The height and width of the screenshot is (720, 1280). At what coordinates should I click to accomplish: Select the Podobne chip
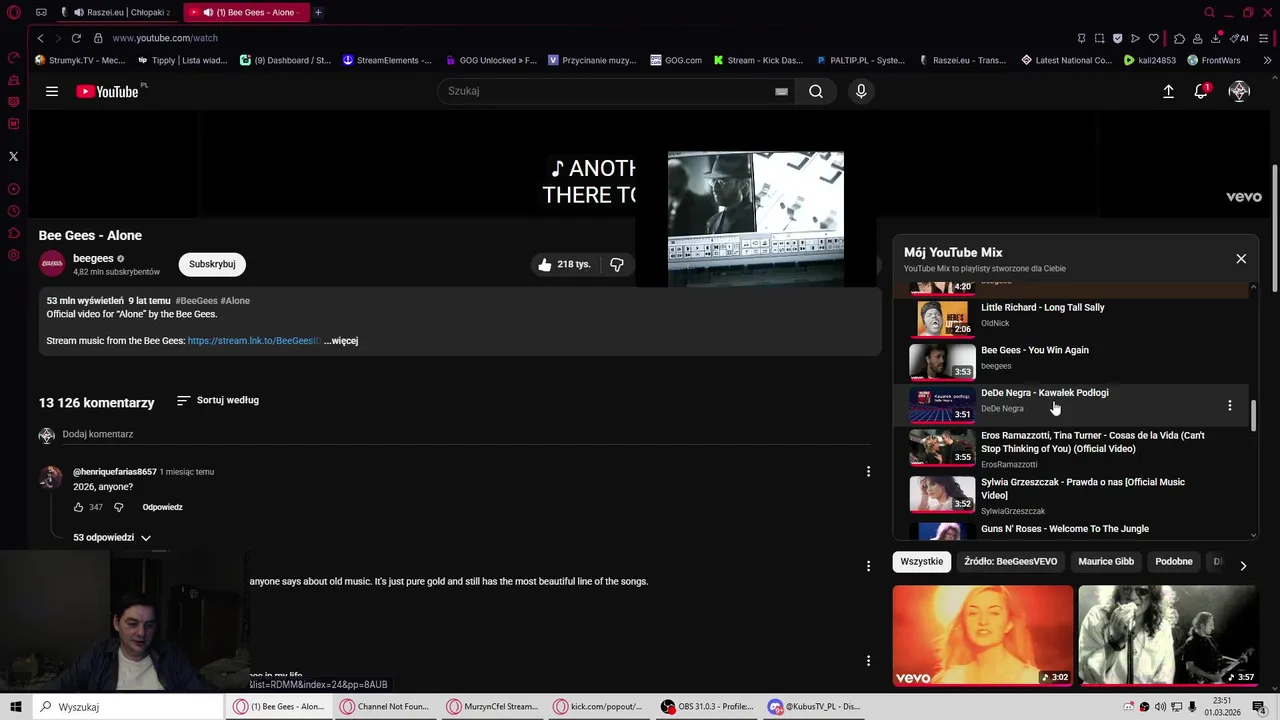click(x=1174, y=562)
